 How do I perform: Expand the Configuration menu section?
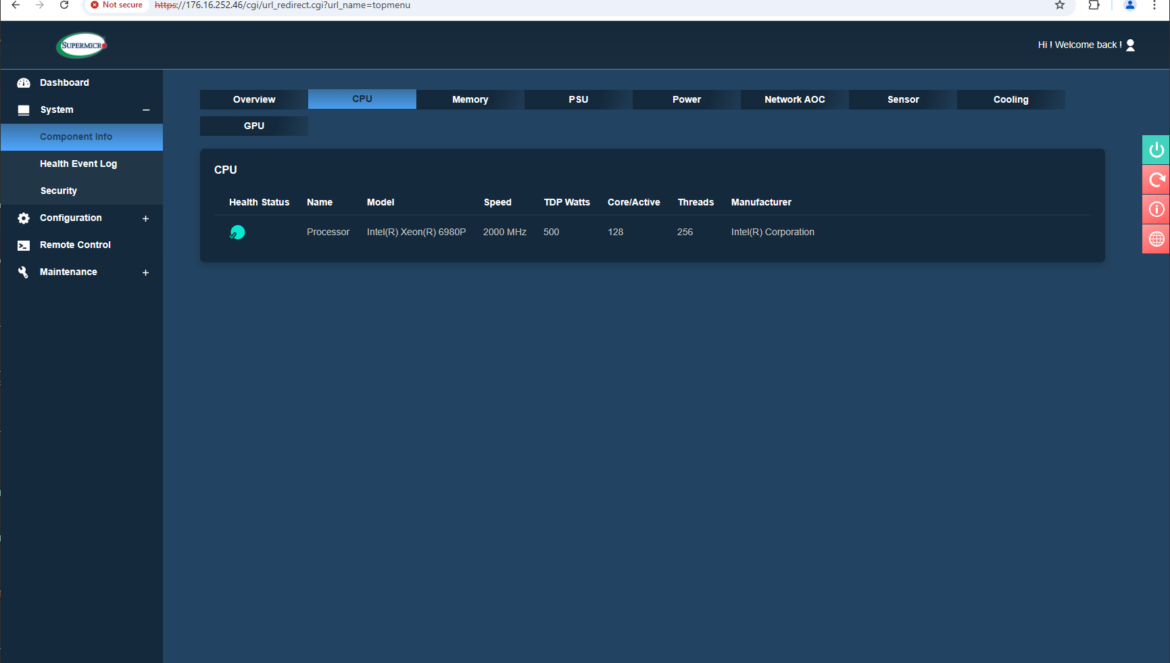tap(146, 219)
